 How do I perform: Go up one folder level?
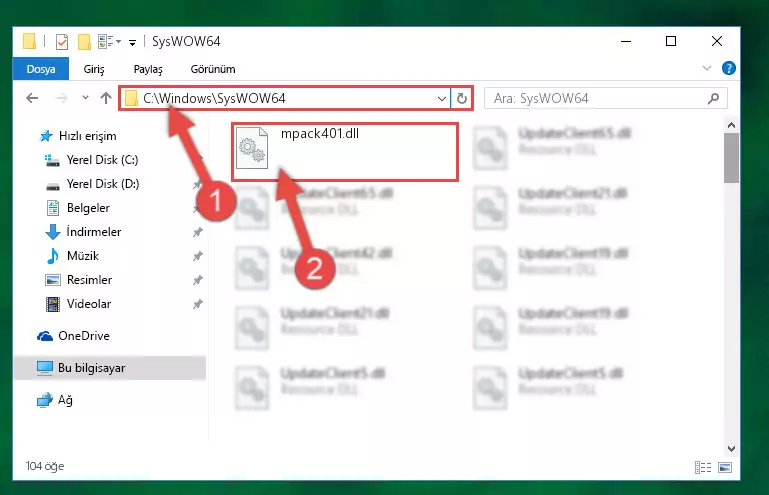pos(106,98)
